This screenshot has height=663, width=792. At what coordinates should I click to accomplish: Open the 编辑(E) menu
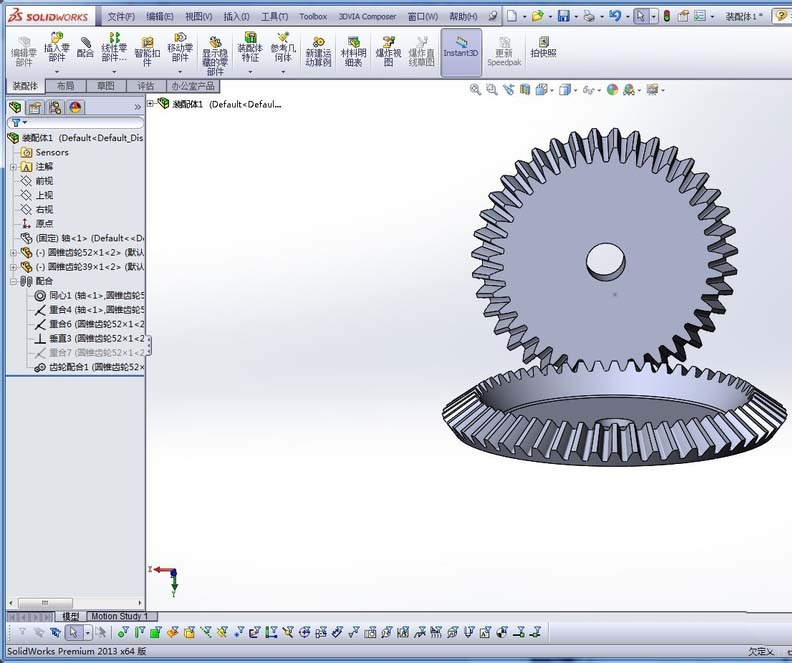(160, 17)
